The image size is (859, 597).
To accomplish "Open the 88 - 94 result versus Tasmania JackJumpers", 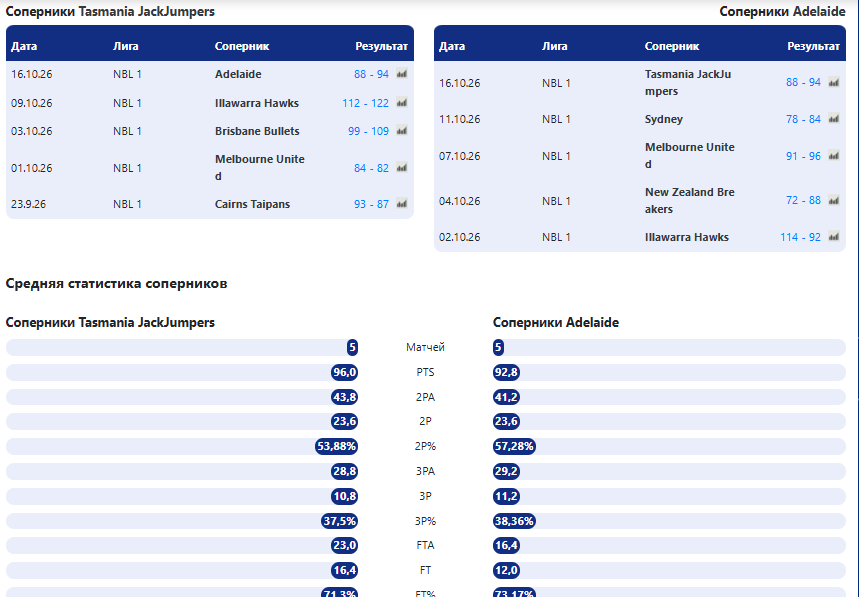I will coord(803,82).
